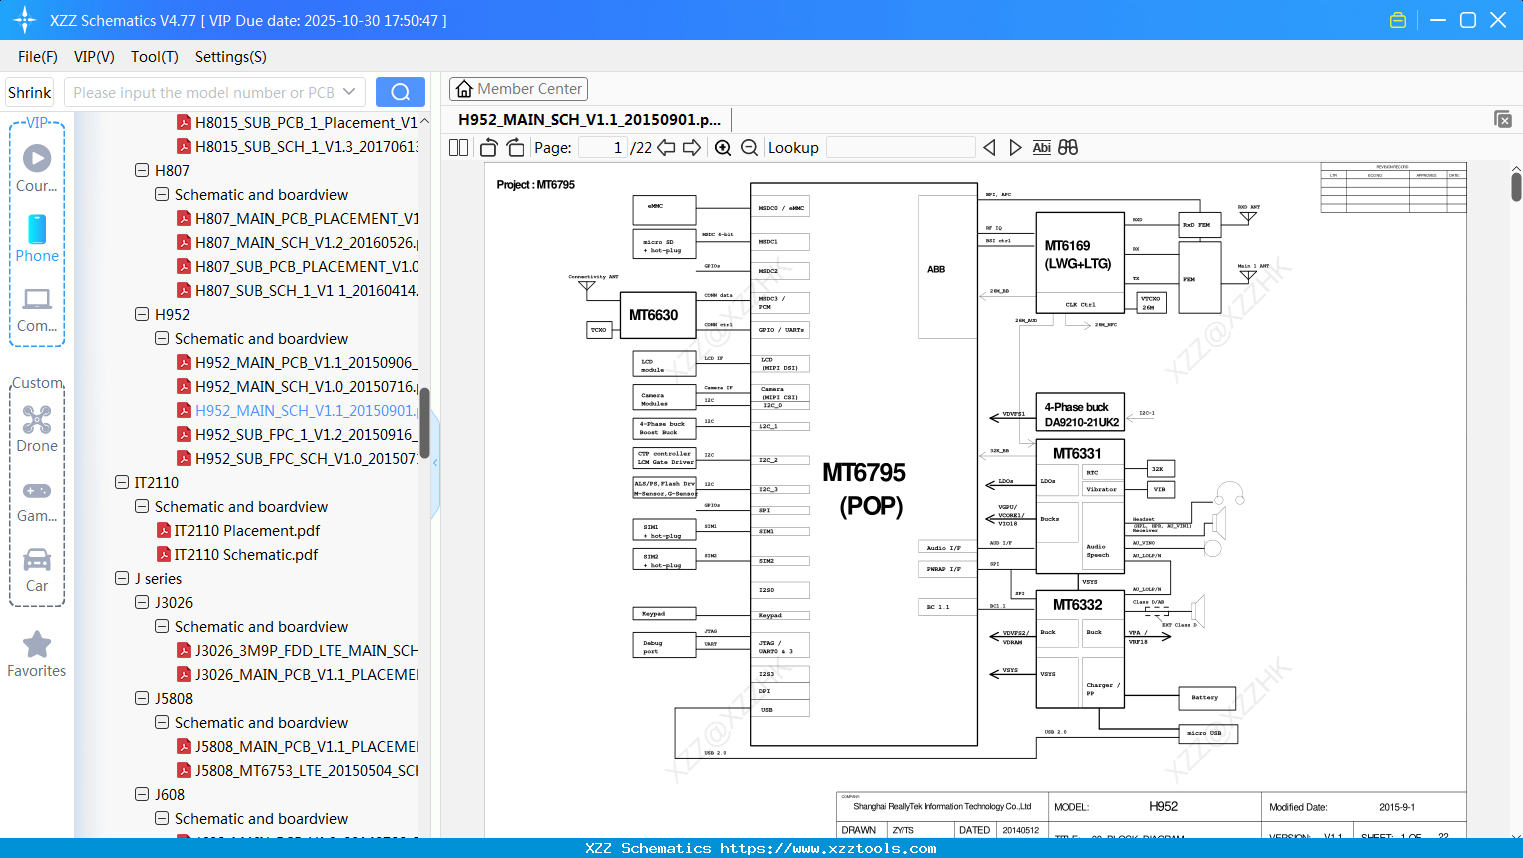Expand the model search combo box arrow
The width and height of the screenshot is (1523, 858).
click(347, 91)
